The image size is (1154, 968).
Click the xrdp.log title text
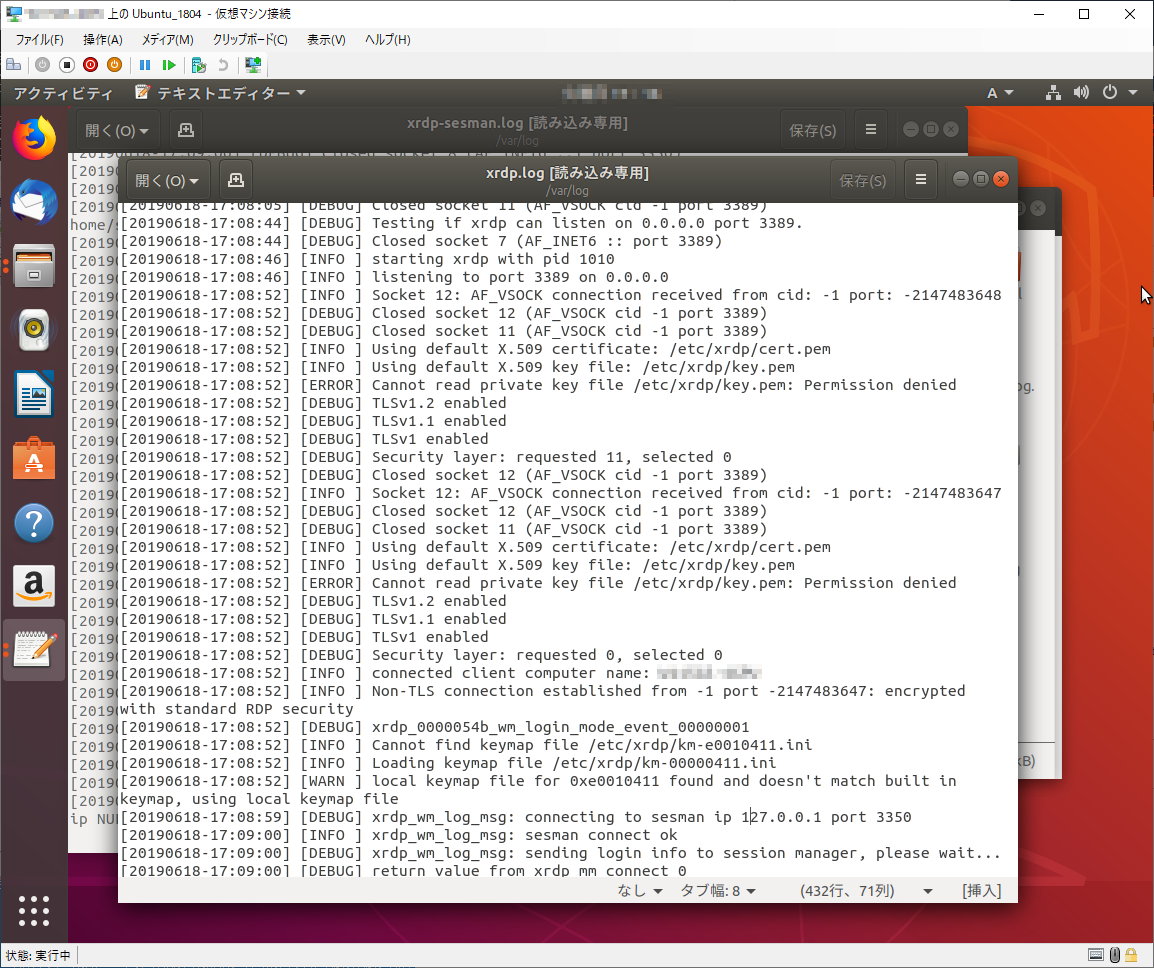[567, 173]
